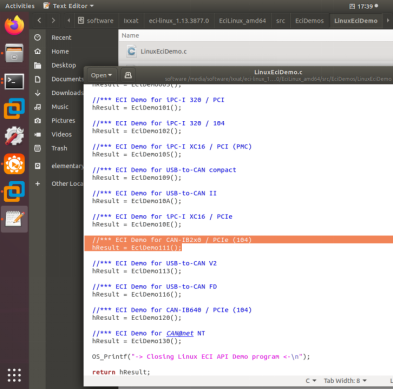393x390 pixels.
Task: Switch to the EciDemos path segment
Action: tap(309, 21)
